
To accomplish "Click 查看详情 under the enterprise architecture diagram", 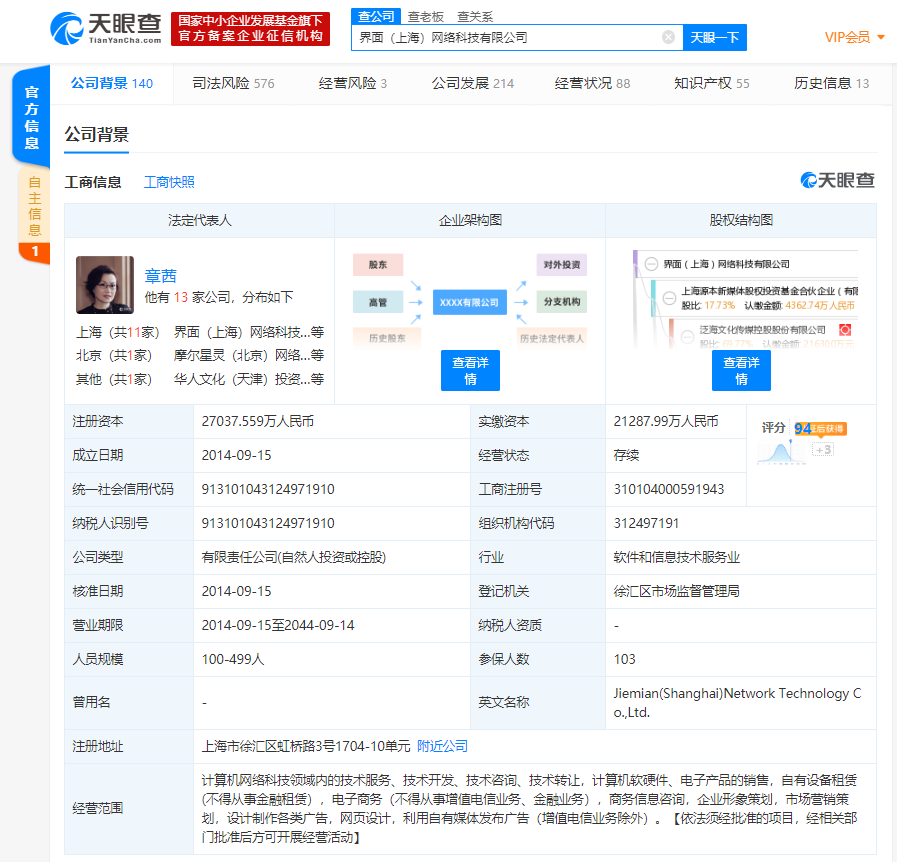I will click(x=470, y=370).
